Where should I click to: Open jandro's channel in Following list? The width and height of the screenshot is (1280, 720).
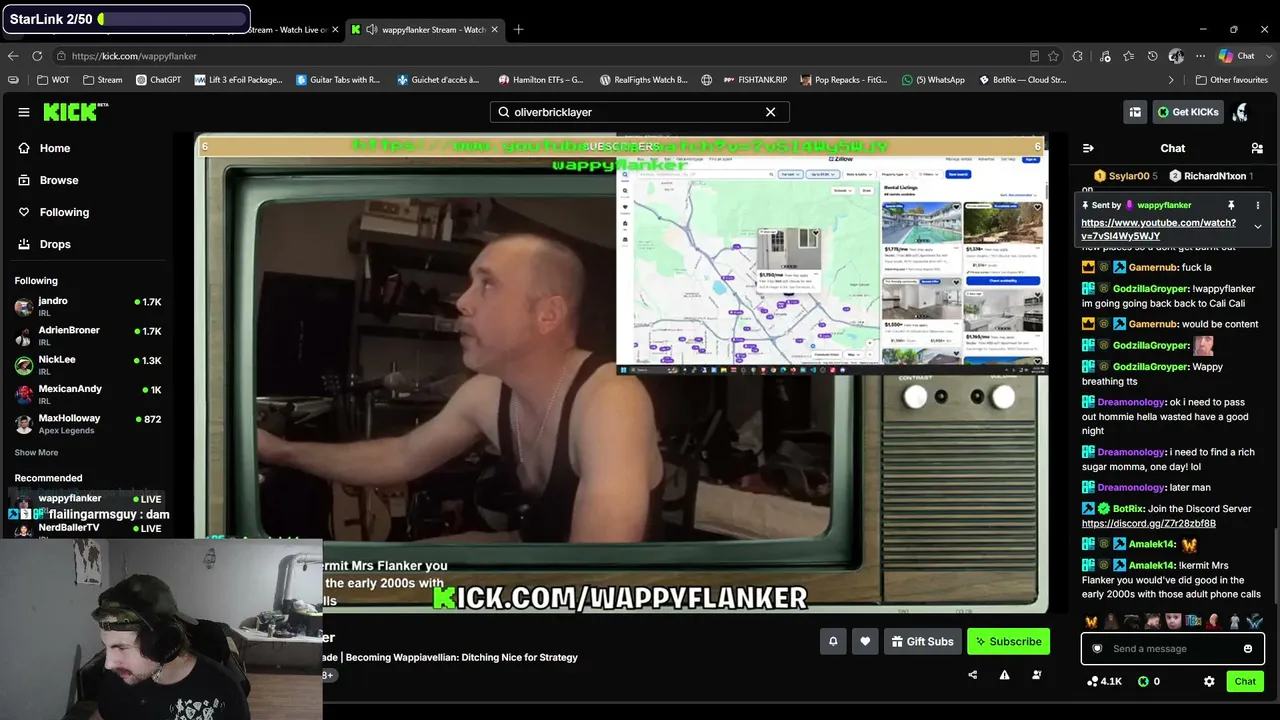(x=88, y=306)
